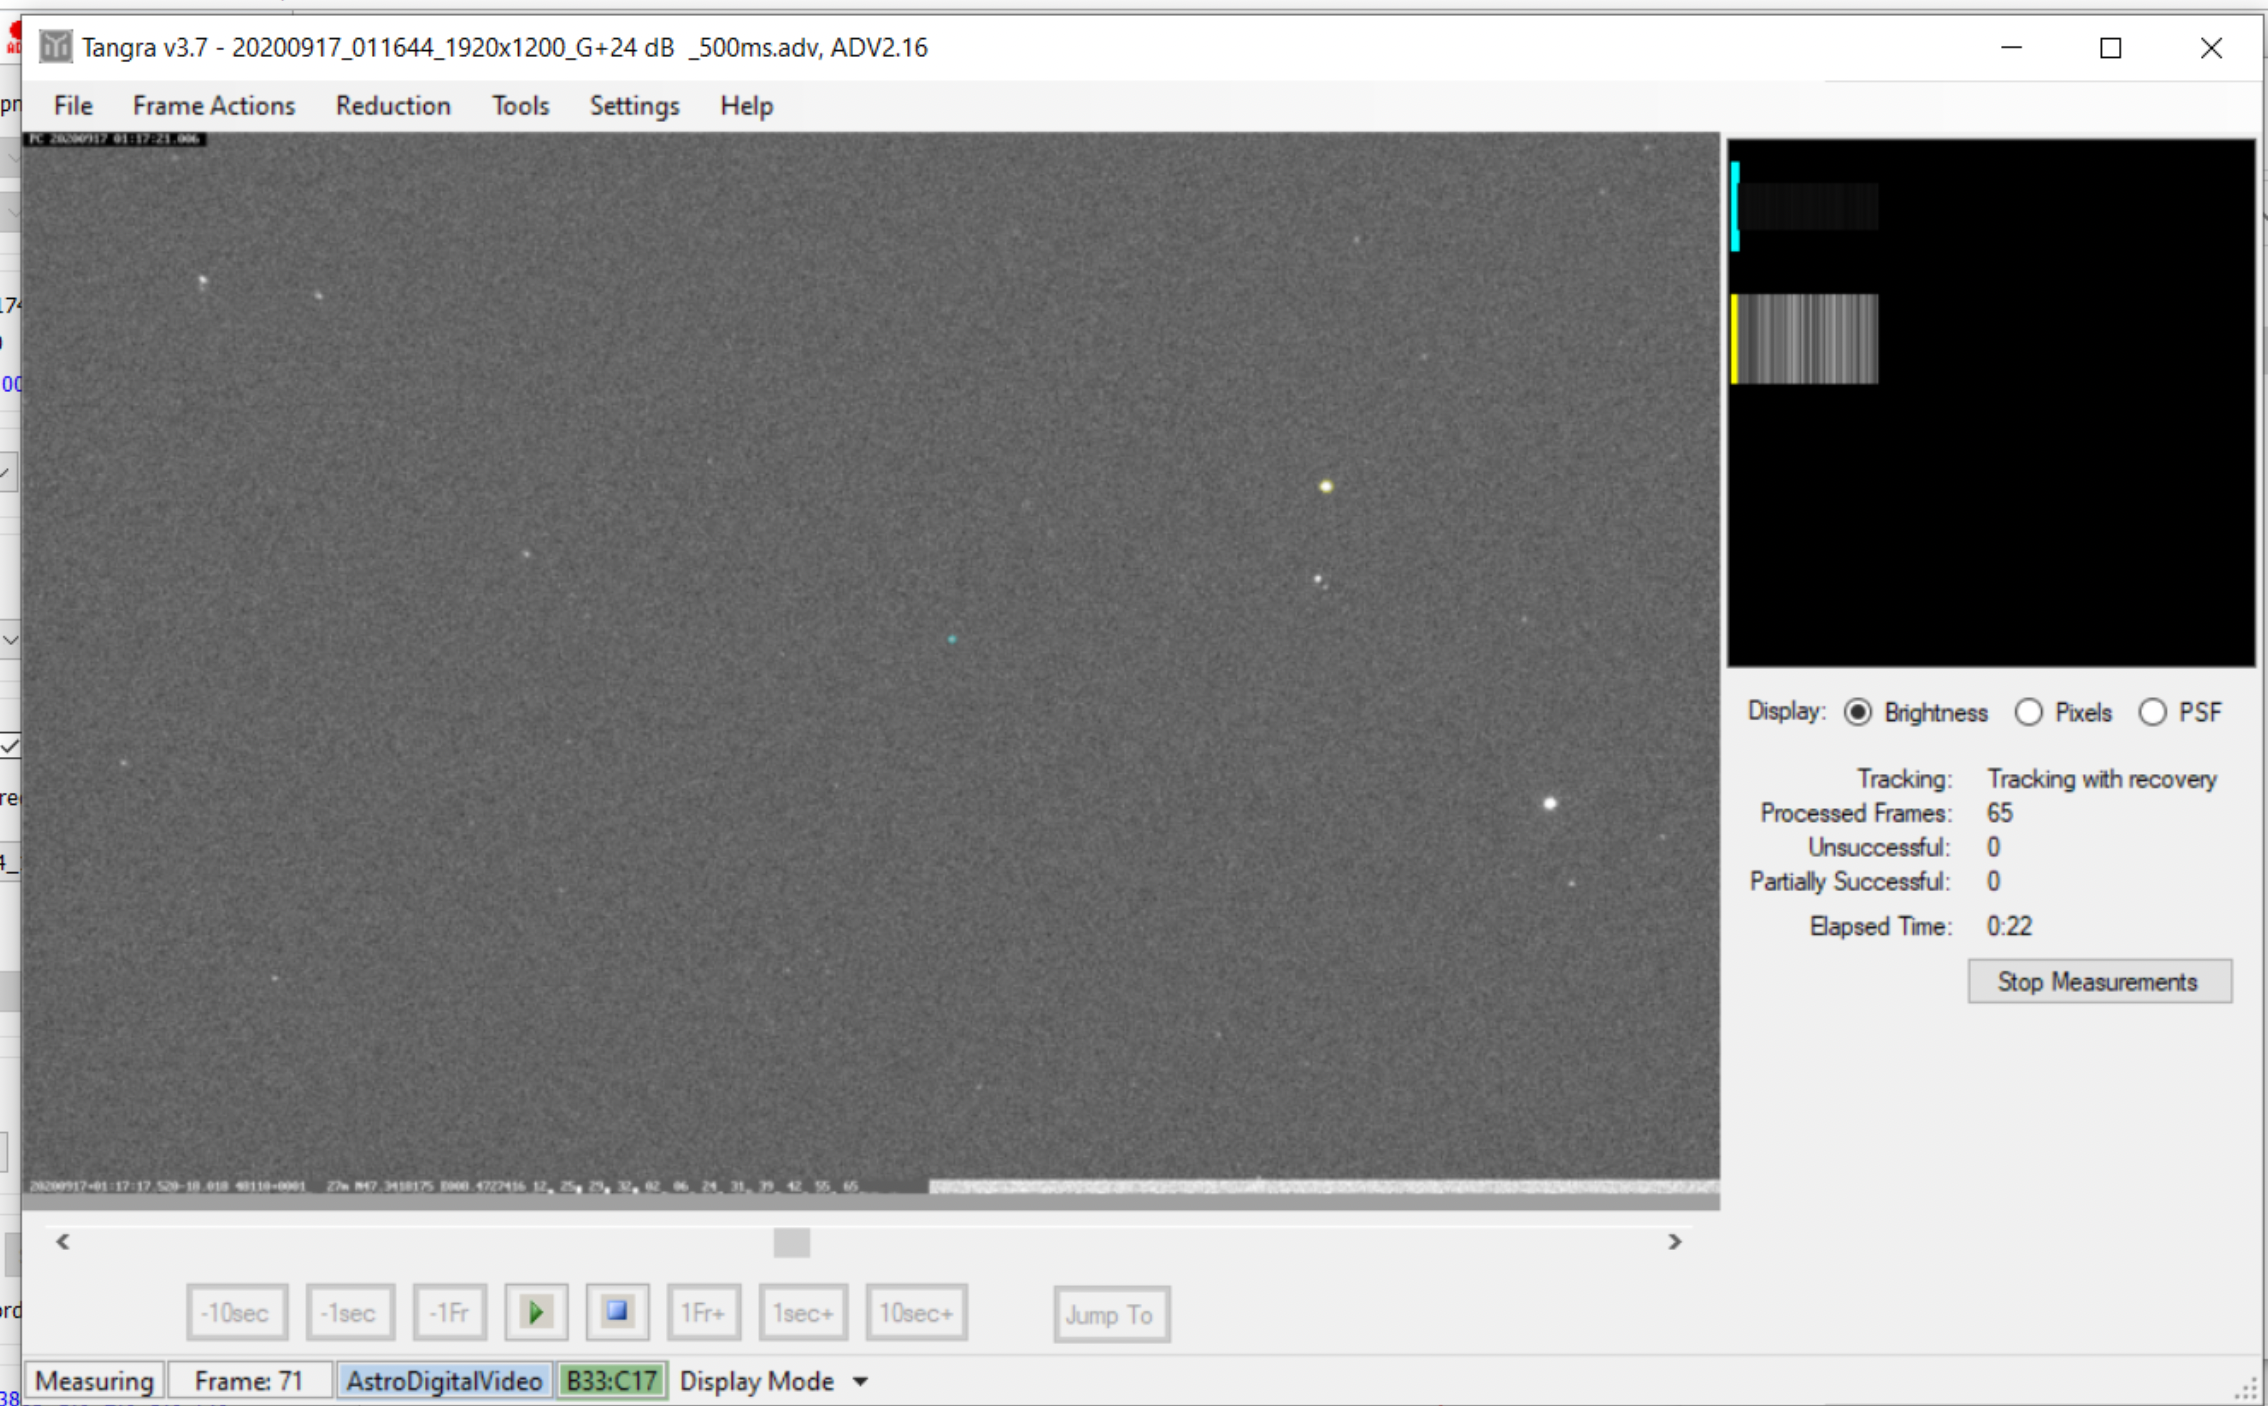Advance one frame with 1Fr+

pos(703,1312)
